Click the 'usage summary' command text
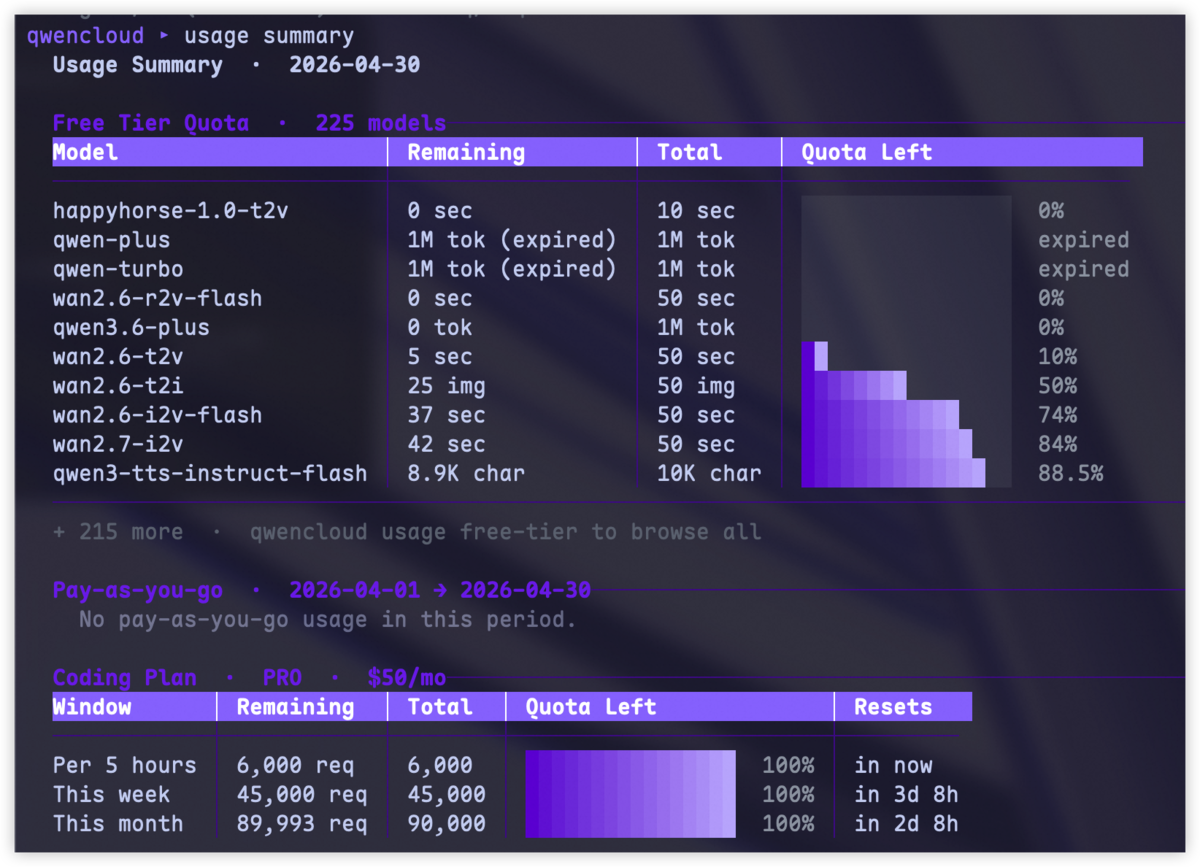Image resolution: width=1200 pixels, height=867 pixels. (269, 36)
